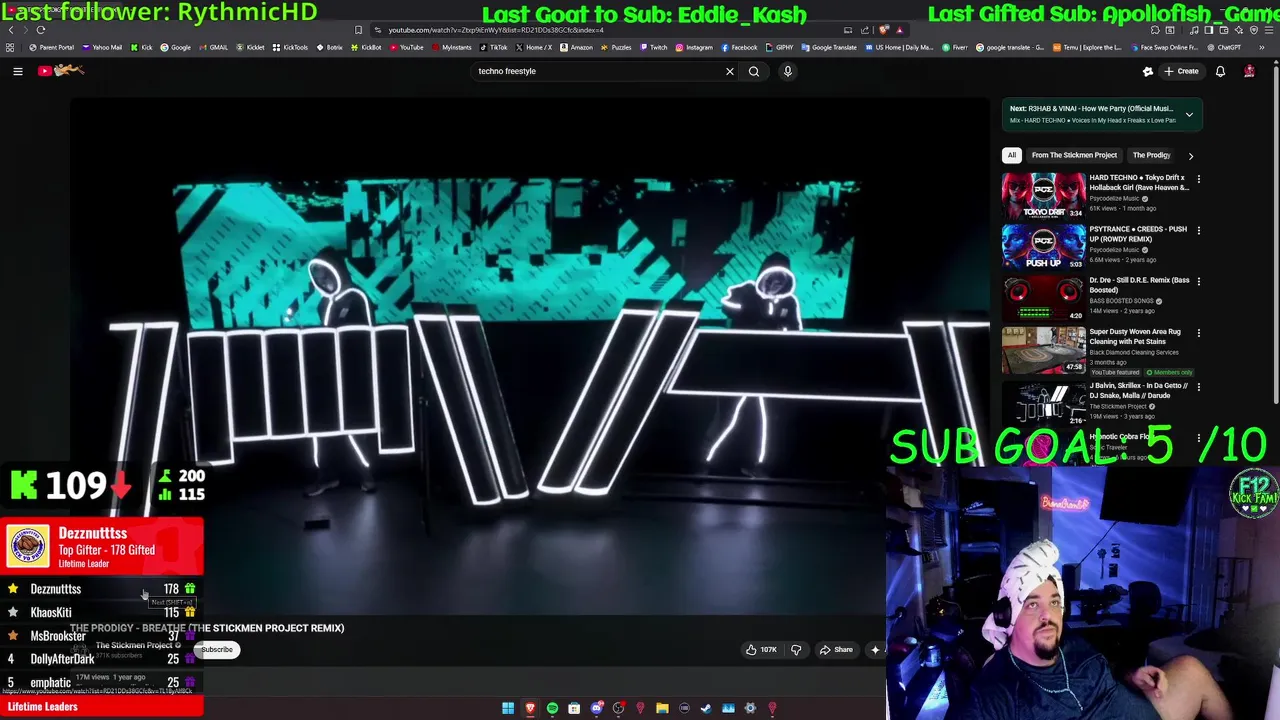1280x720 pixels.
Task: Open the browser apps grid icon
Action: pos(10,47)
